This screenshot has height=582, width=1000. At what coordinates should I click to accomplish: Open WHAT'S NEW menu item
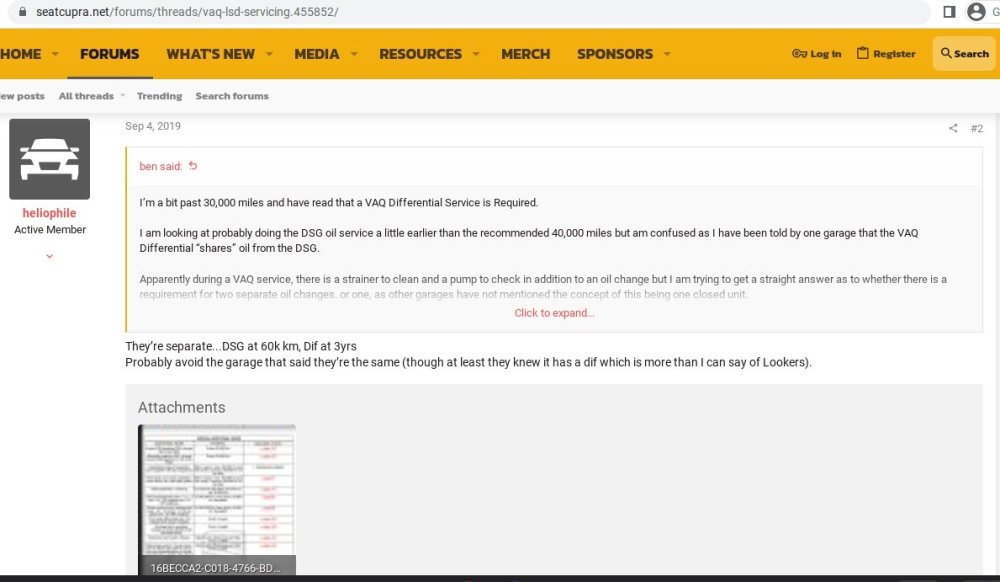tap(210, 54)
